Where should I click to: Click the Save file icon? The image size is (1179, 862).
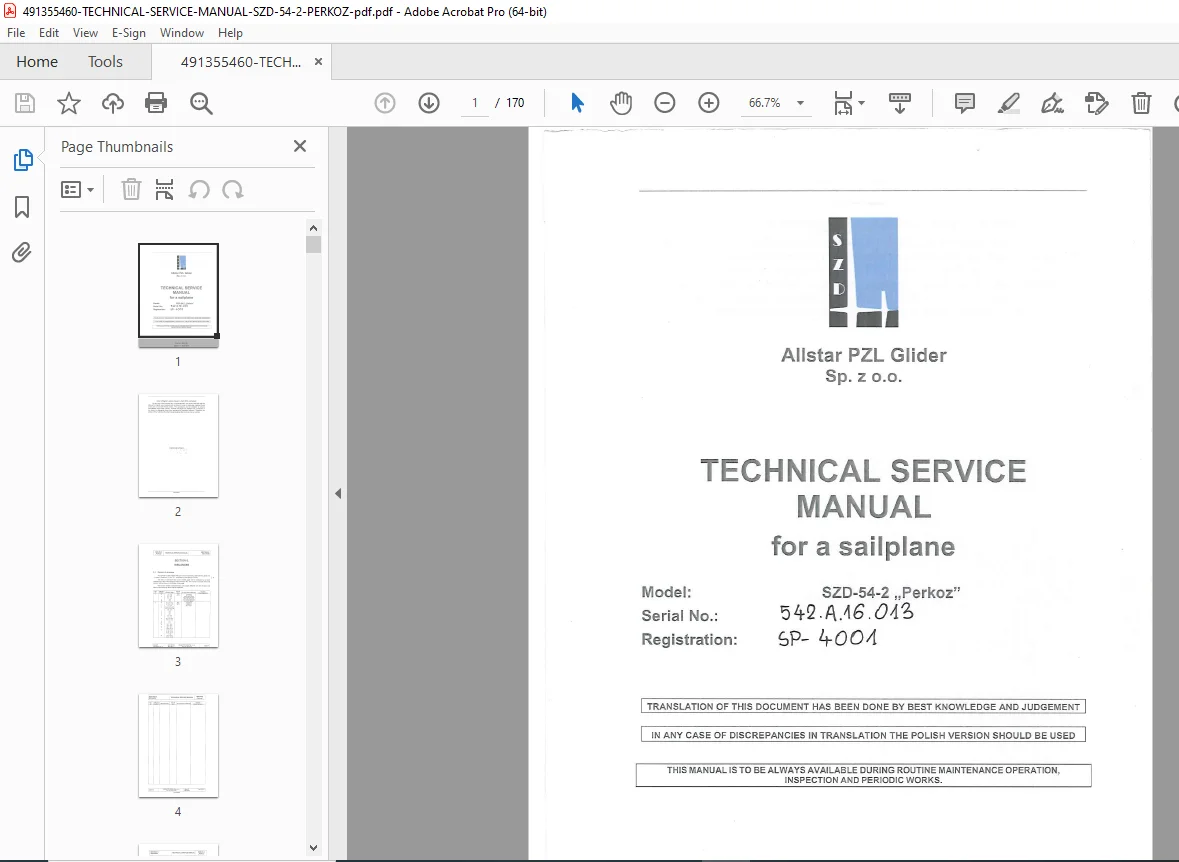[x=25, y=103]
